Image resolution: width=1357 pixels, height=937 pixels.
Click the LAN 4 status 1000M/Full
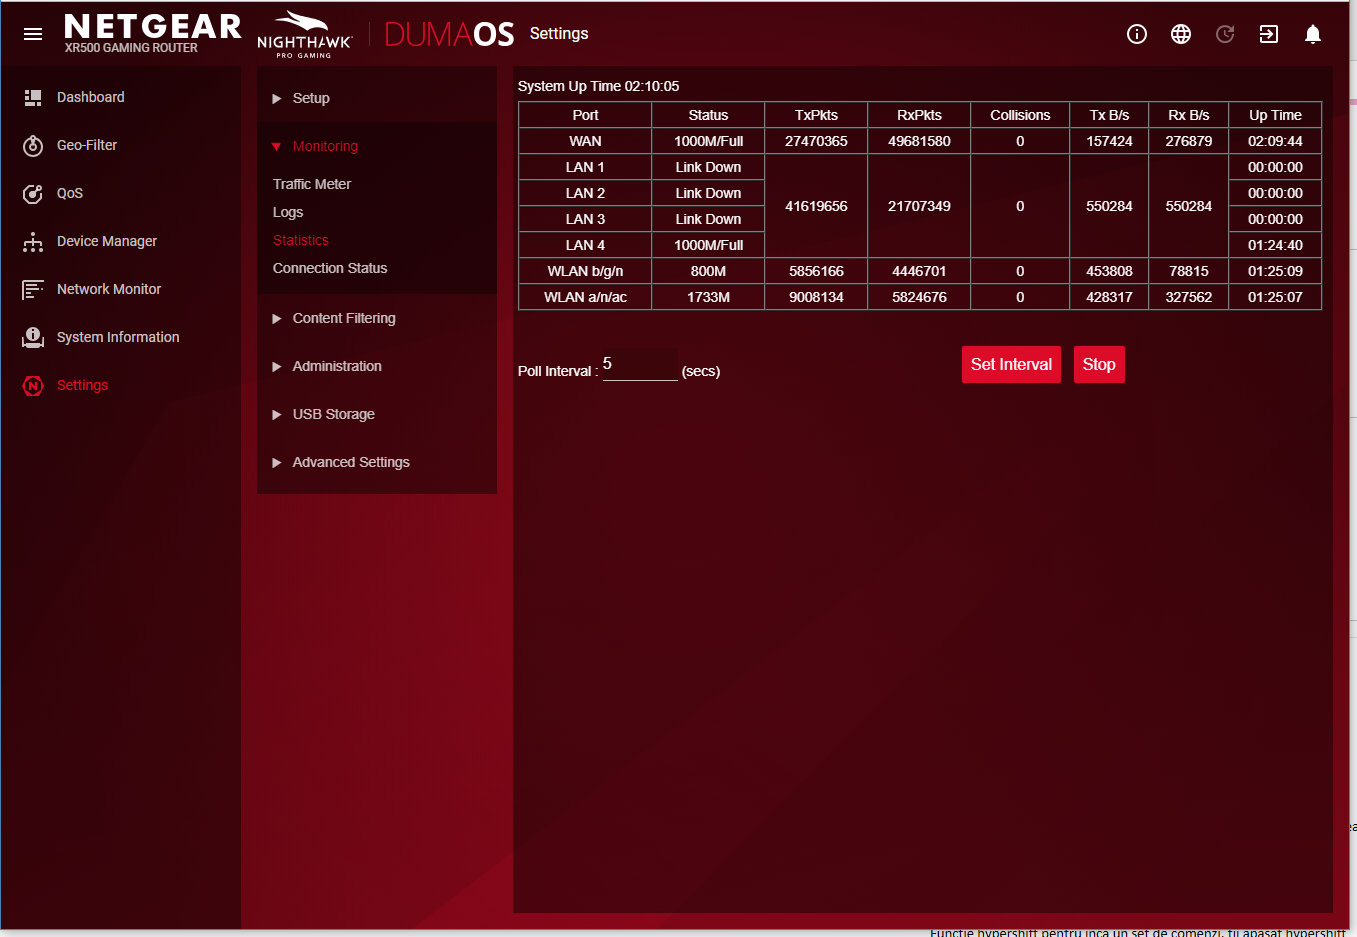[x=708, y=245]
